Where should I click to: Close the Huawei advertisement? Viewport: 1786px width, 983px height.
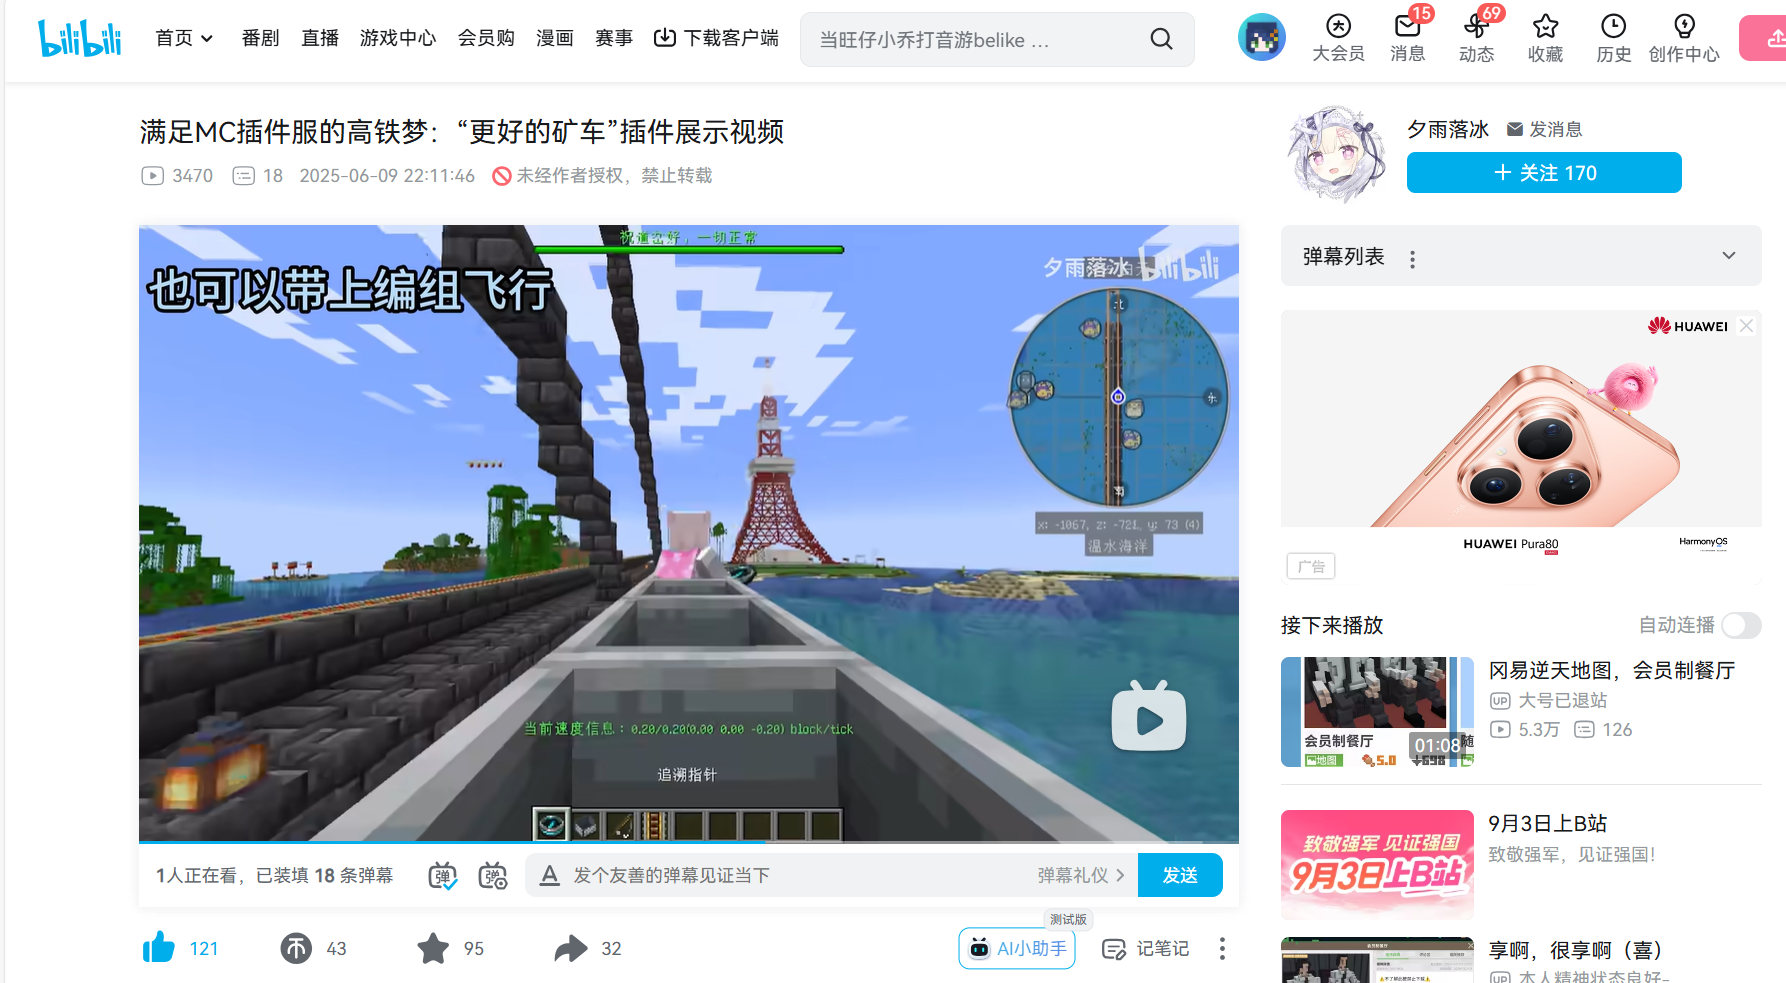[x=1746, y=326]
